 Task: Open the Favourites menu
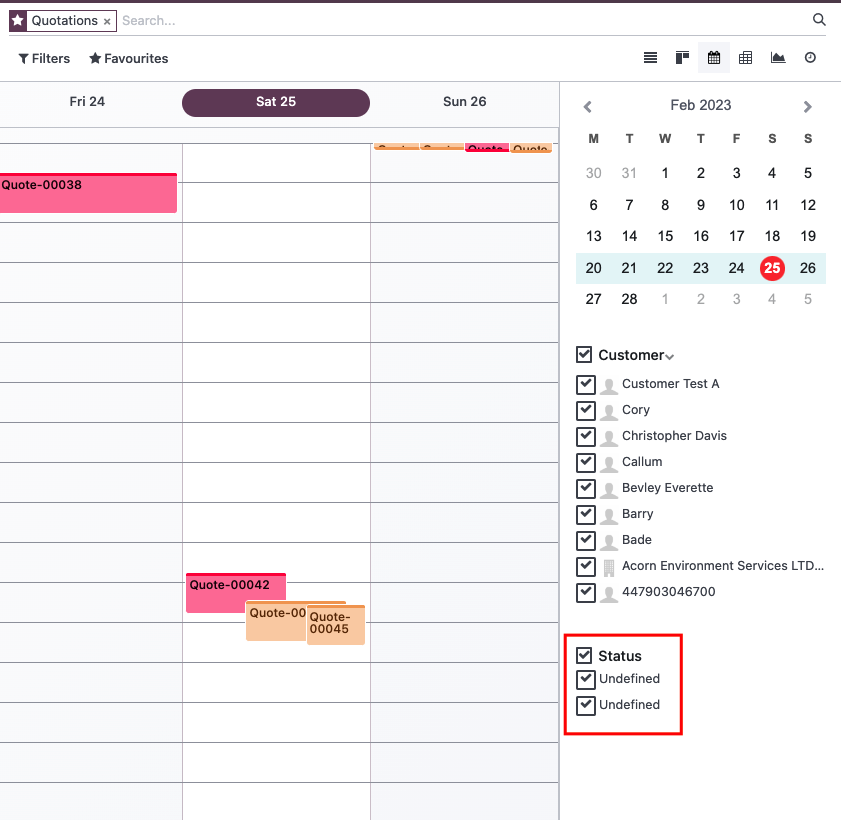coord(128,58)
